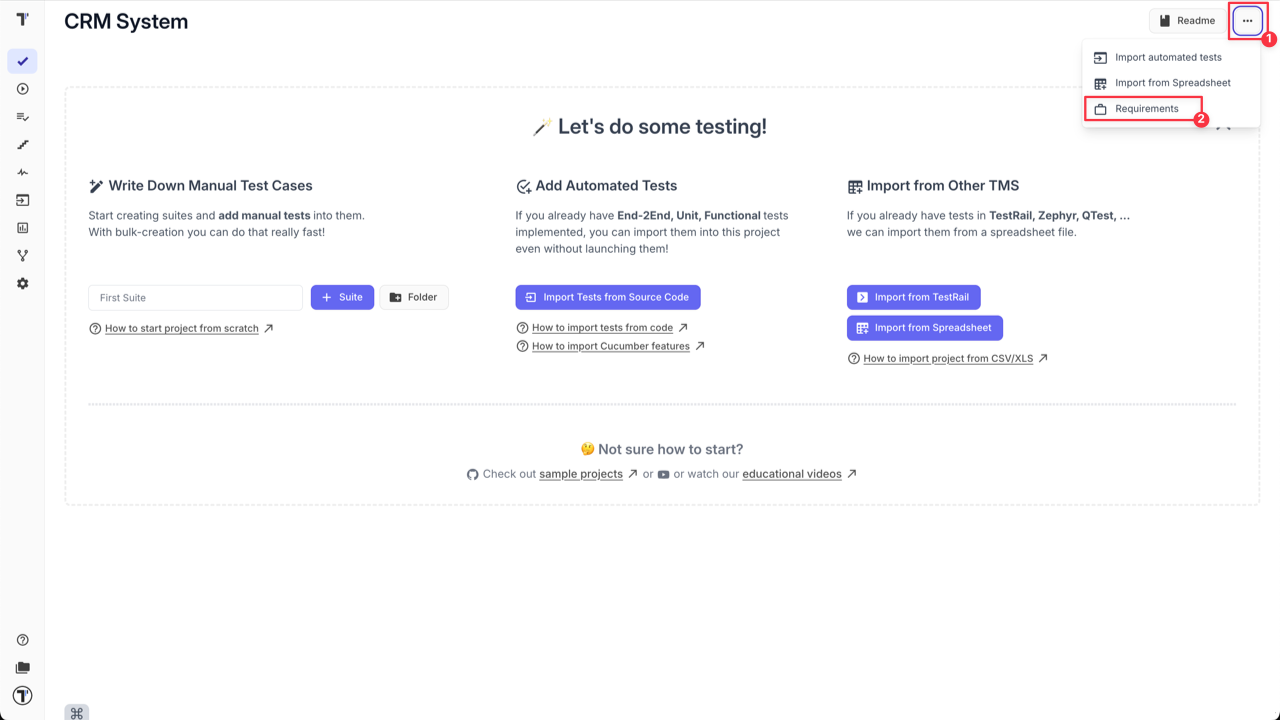Open the three-dot options menu top right
Image resolution: width=1280 pixels, height=720 pixels.
1247,20
